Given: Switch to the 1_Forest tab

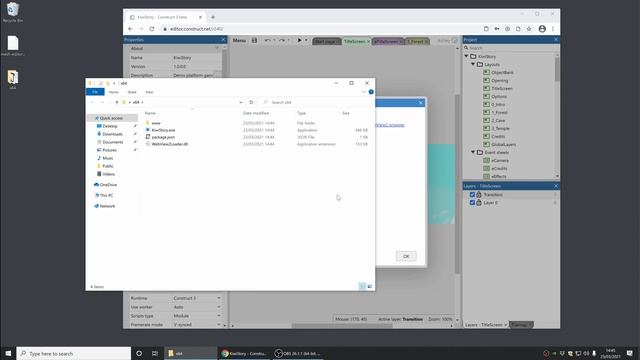Looking at the screenshot, I should pyautogui.click(x=417, y=41).
